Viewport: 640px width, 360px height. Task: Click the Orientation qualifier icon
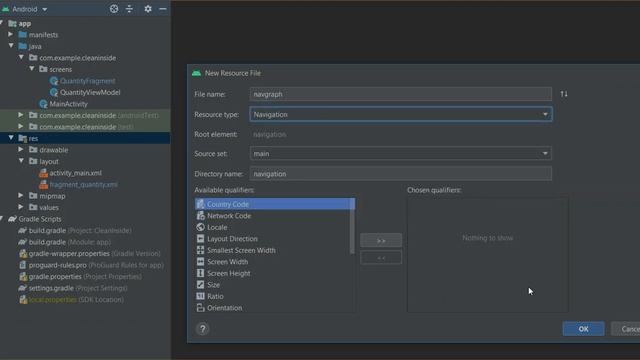[200, 307]
